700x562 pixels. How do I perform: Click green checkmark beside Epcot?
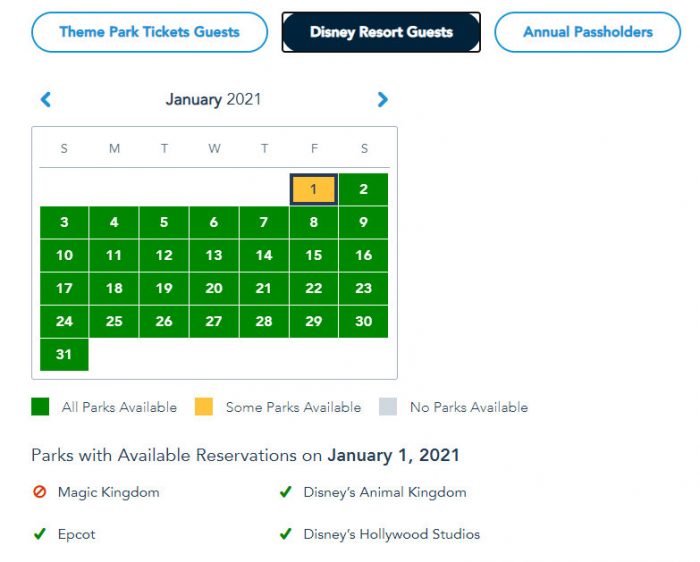pyautogui.click(x=40, y=534)
